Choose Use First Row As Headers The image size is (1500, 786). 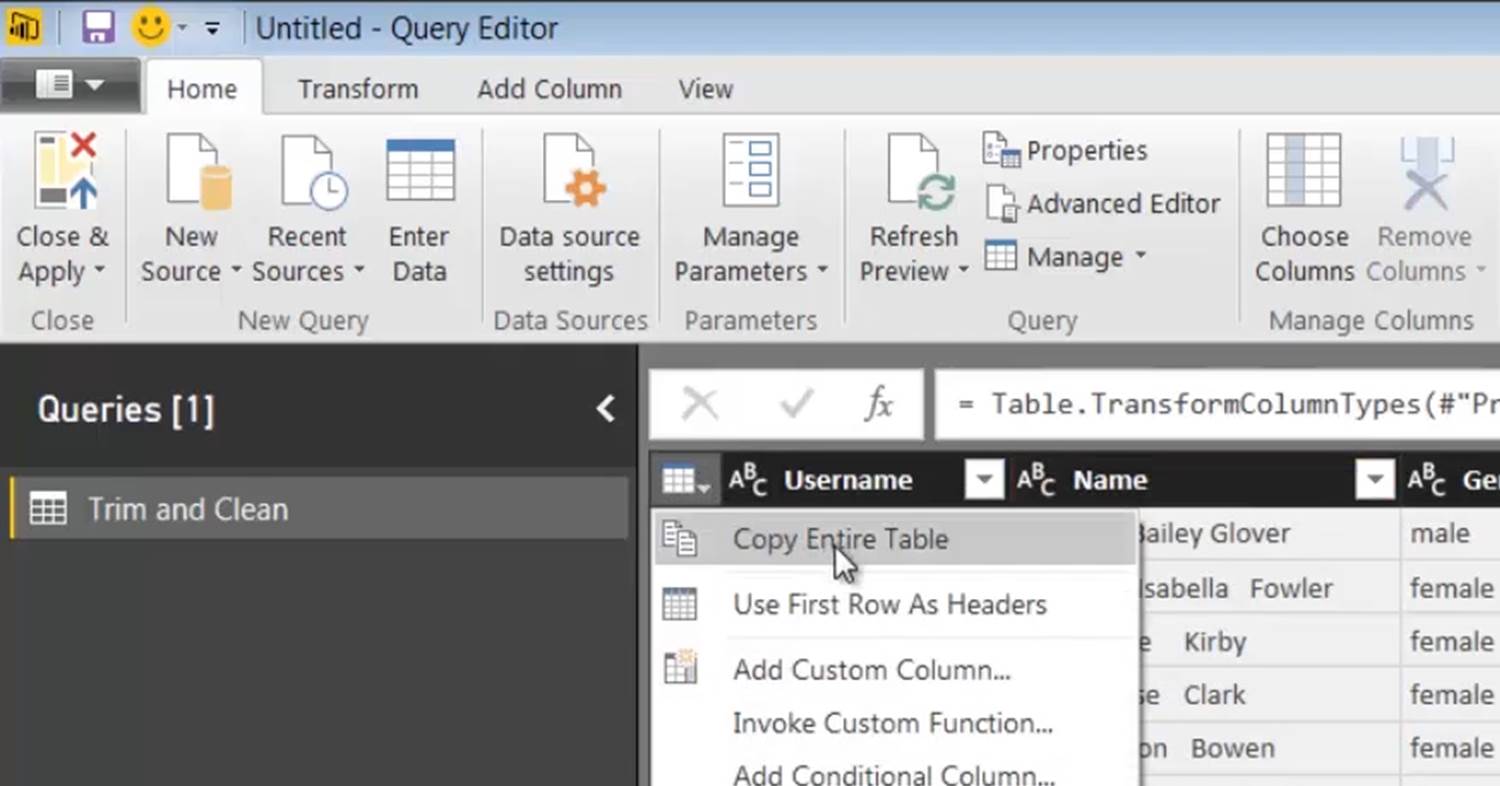tap(889, 605)
